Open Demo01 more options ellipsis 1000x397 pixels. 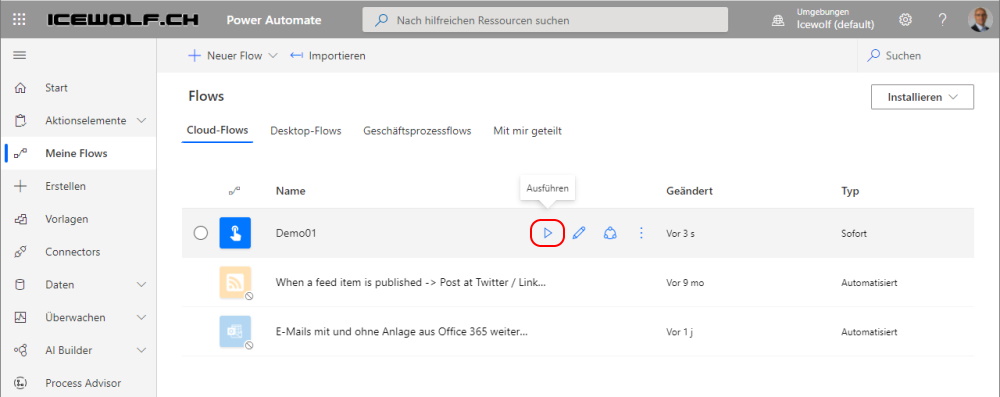click(x=642, y=234)
